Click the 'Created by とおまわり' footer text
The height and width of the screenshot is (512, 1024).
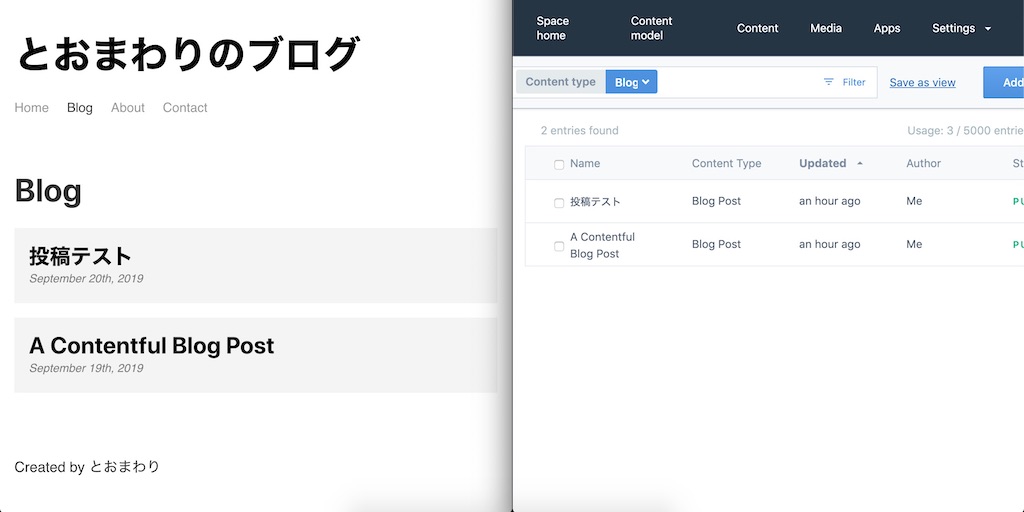pos(87,467)
